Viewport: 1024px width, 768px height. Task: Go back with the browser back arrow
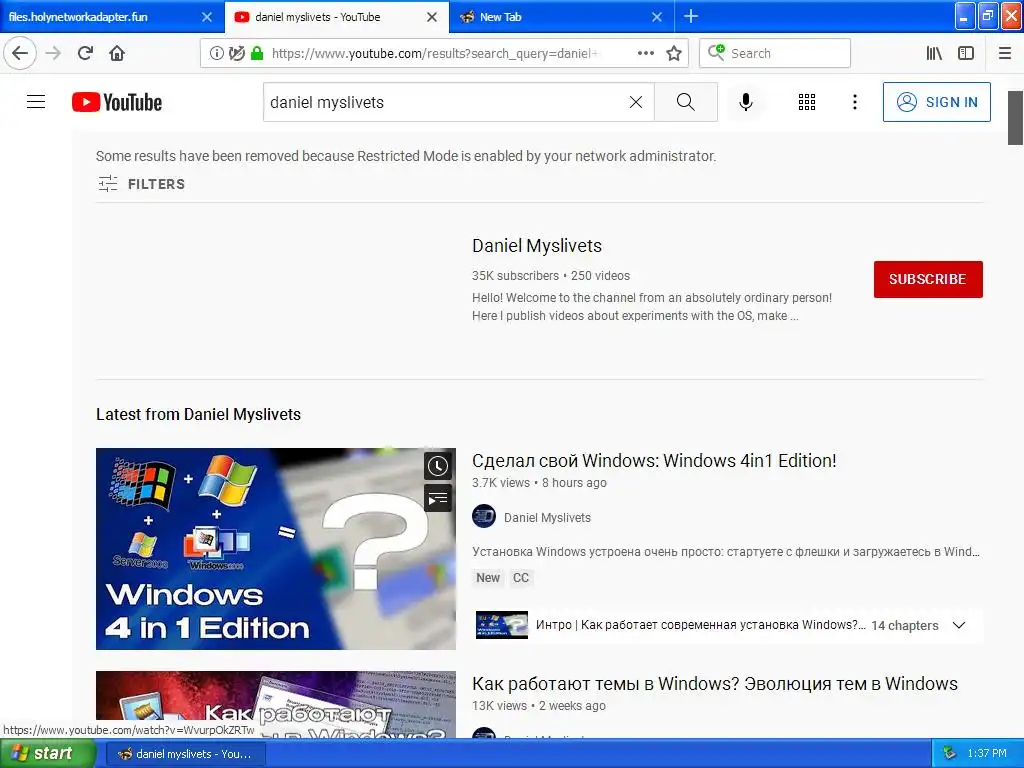(20, 53)
